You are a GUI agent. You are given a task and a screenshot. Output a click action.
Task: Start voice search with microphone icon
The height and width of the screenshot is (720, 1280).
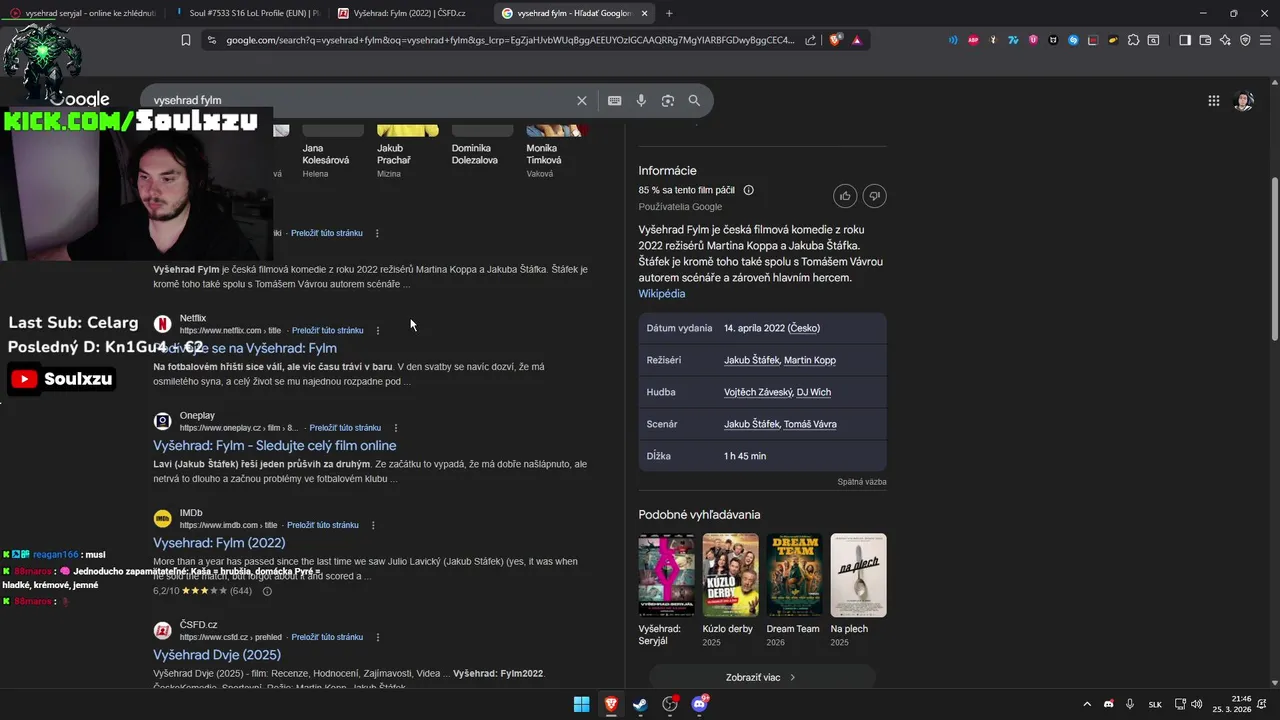pyautogui.click(x=641, y=100)
